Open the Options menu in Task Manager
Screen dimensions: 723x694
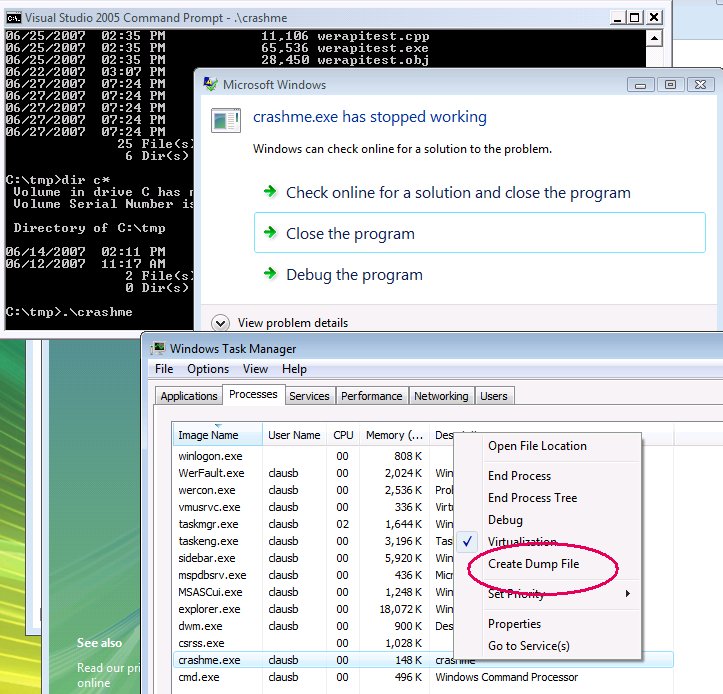(x=208, y=369)
